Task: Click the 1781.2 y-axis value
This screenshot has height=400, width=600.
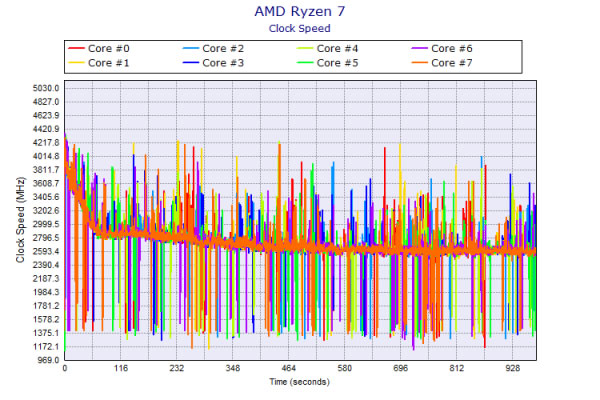Action: [46, 306]
